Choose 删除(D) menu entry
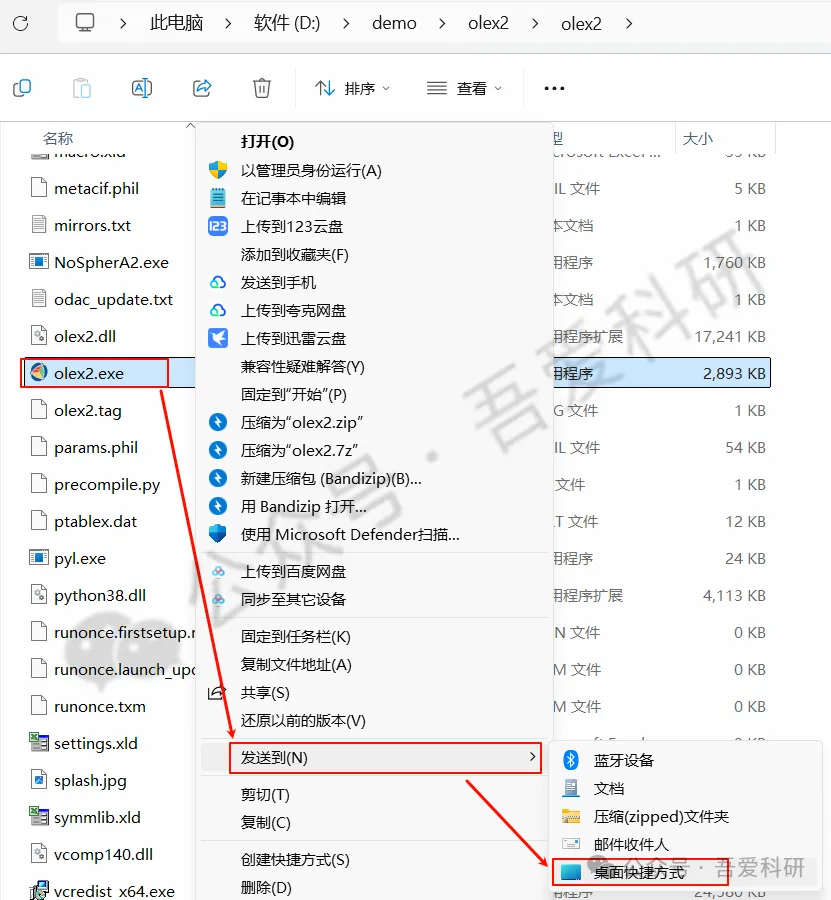The image size is (831, 900). click(x=266, y=888)
